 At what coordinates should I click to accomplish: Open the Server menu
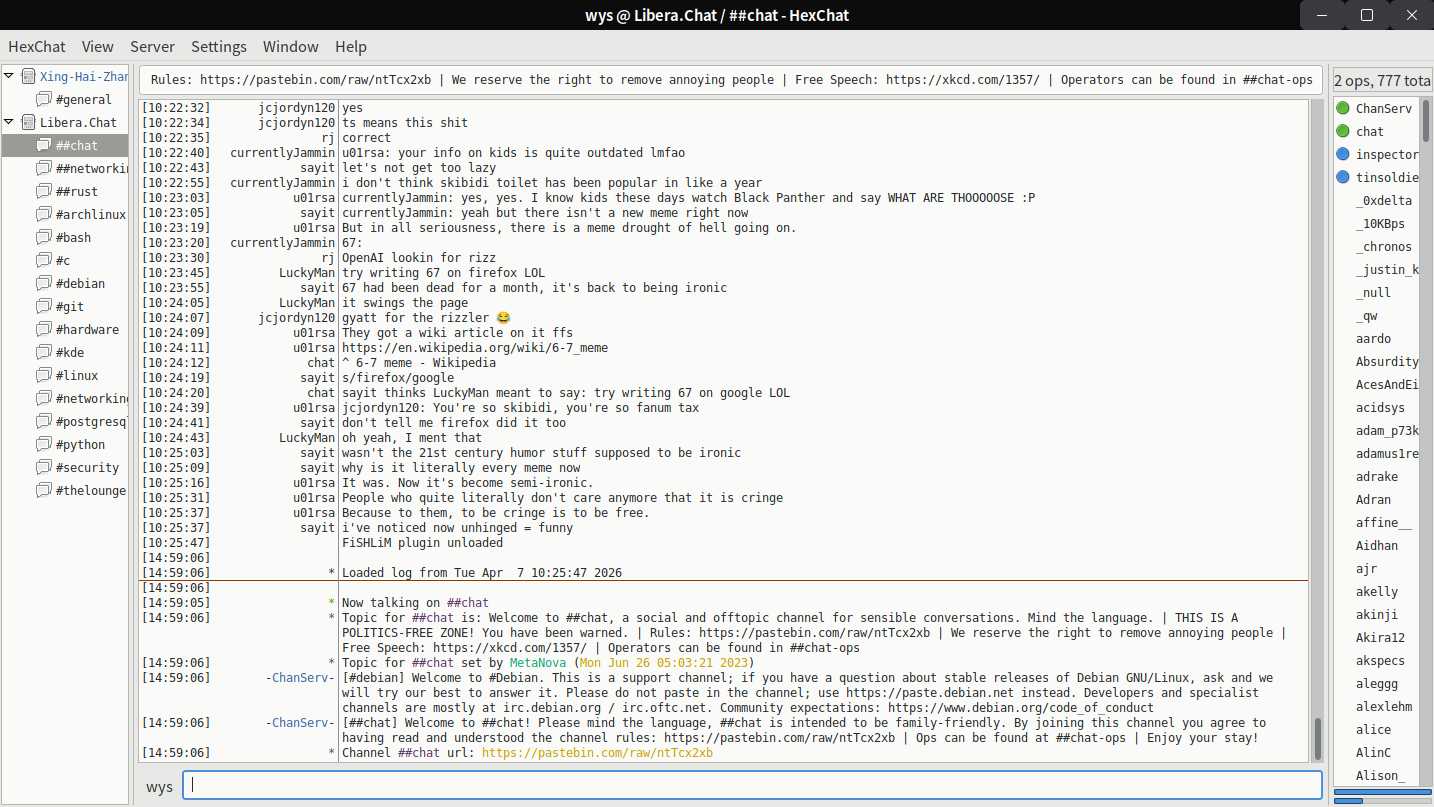coord(152,47)
